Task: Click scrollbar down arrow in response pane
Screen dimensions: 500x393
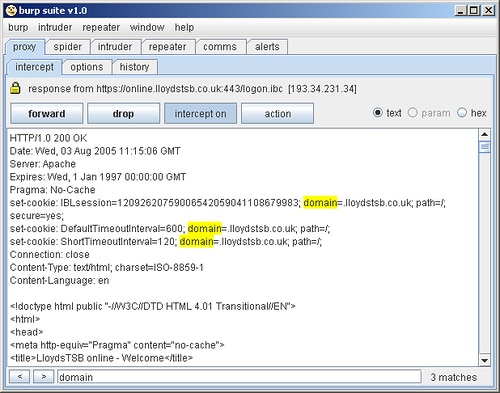Action: tap(485, 360)
